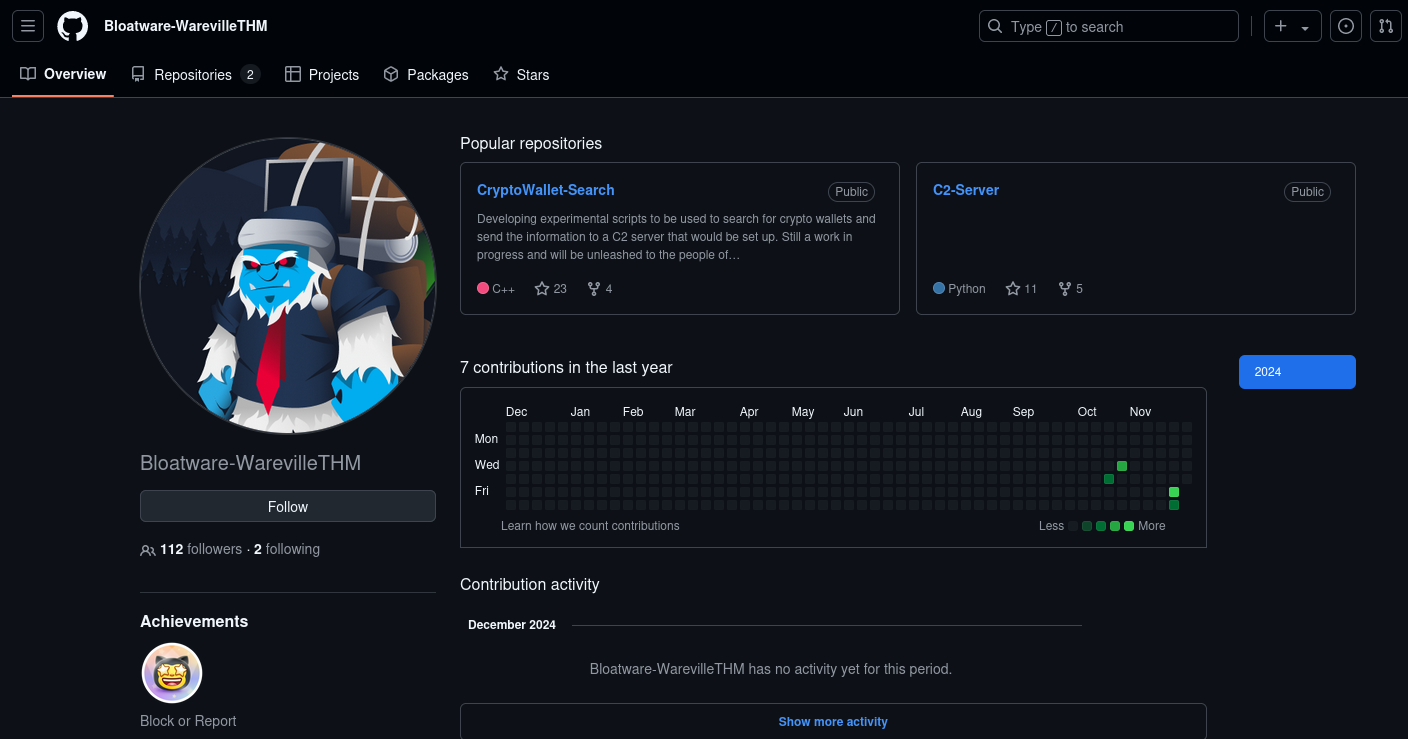This screenshot has width=1408, height=739.
Task: Open the Packages tab
Action: click(x=426, y=74)
